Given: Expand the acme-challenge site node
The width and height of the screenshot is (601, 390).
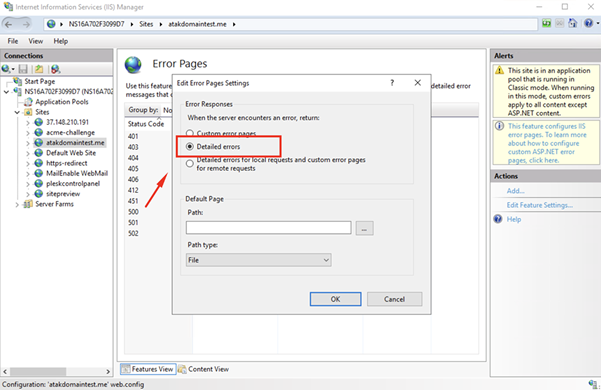Looking at the screenshot, I should click(x=28, y=133).
